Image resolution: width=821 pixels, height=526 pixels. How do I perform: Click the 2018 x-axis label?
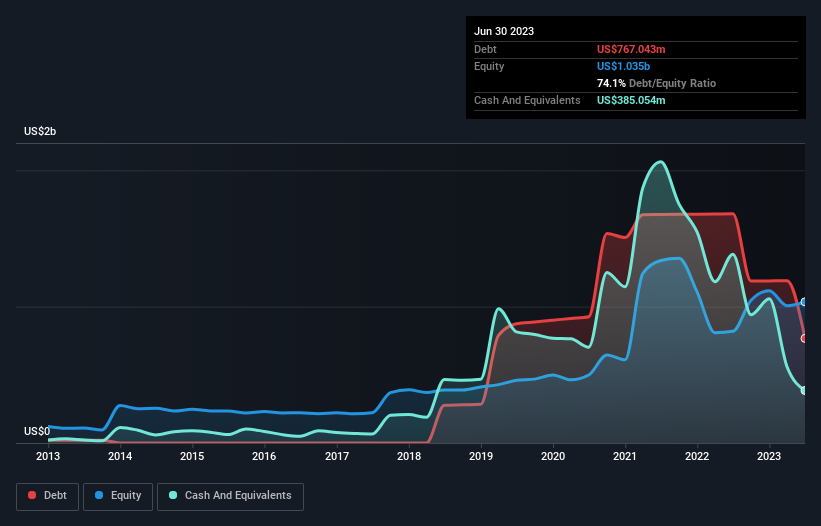(x=409, y=456)
